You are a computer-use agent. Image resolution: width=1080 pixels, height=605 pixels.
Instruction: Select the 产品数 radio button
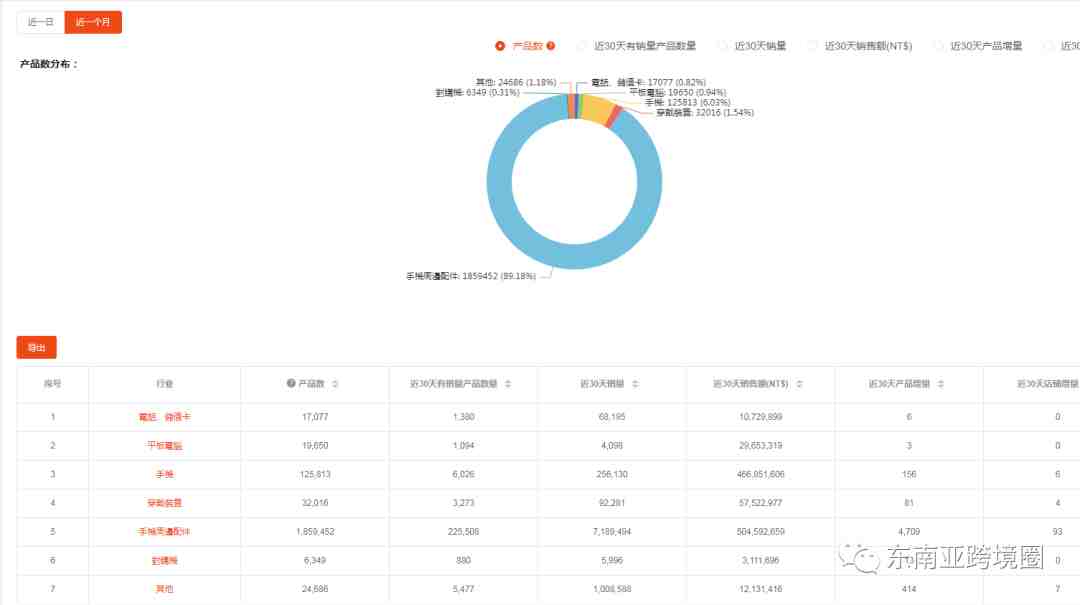point(500,46)
